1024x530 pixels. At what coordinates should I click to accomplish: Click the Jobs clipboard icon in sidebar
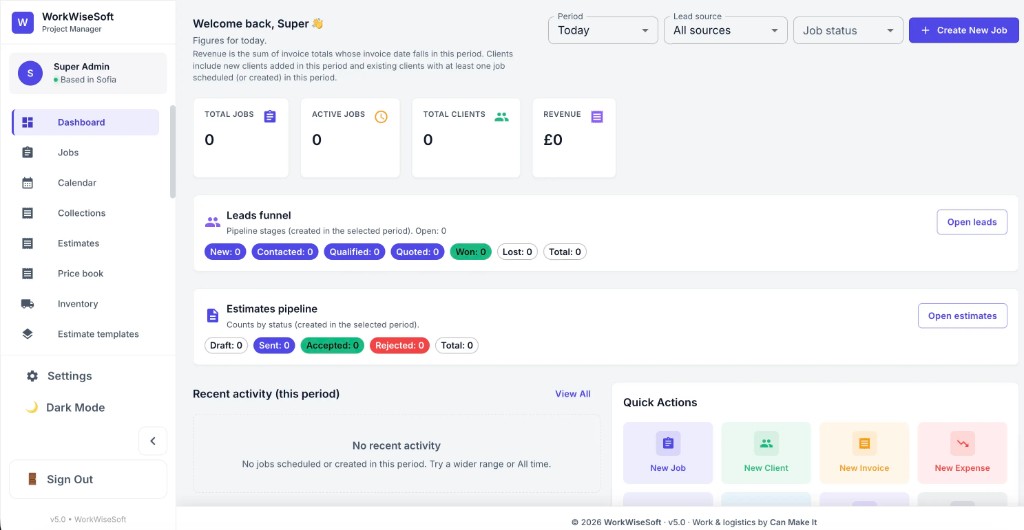point(27,152)
